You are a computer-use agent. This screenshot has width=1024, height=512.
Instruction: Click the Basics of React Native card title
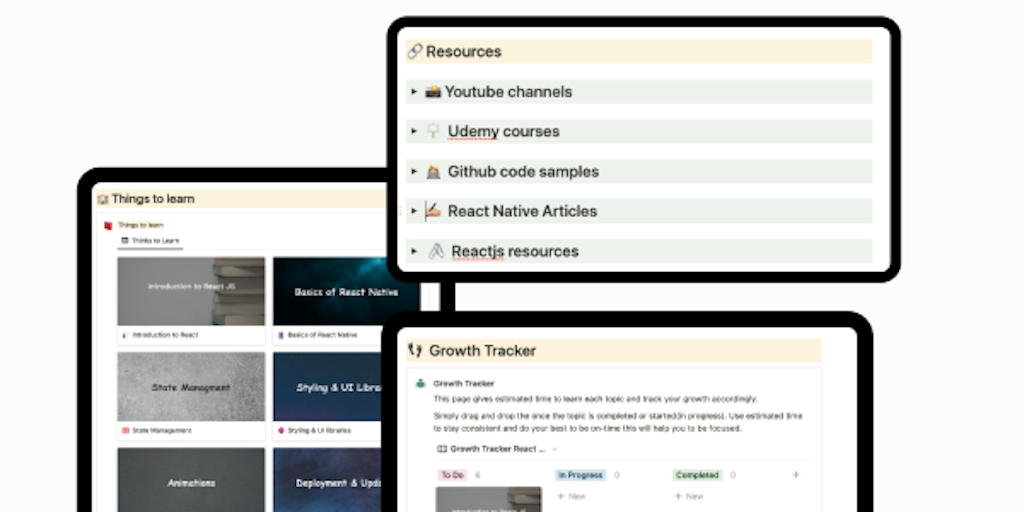[x=323, y=335]
